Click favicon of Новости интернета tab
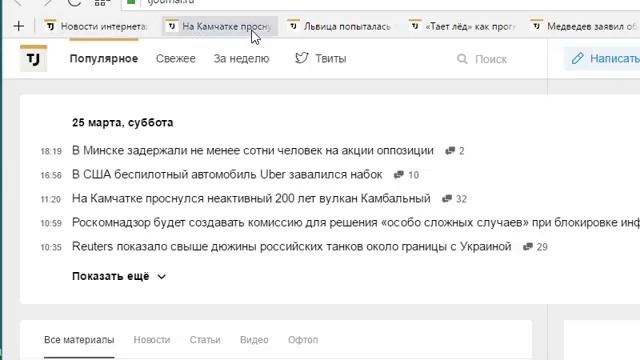The width and height of the screenshot is (640, 360). [x=50, y=26]
